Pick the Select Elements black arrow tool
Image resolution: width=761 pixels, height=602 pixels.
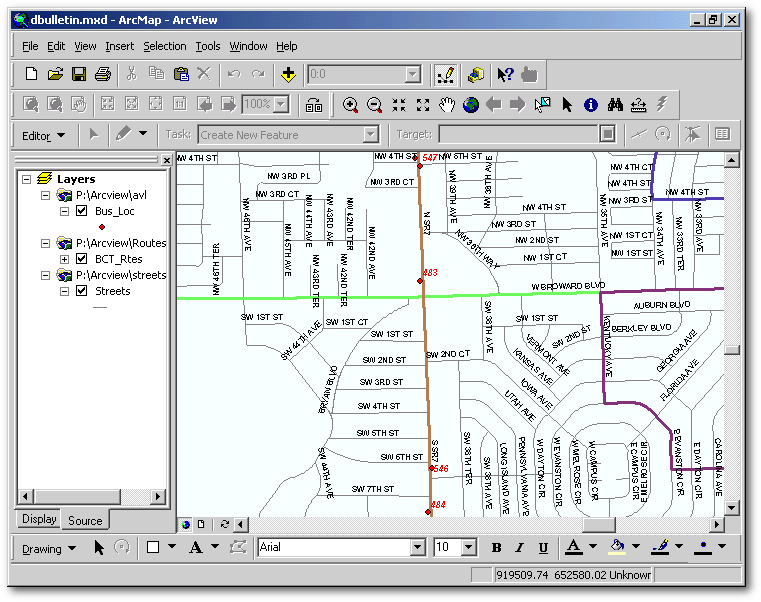tap(567, 105)
